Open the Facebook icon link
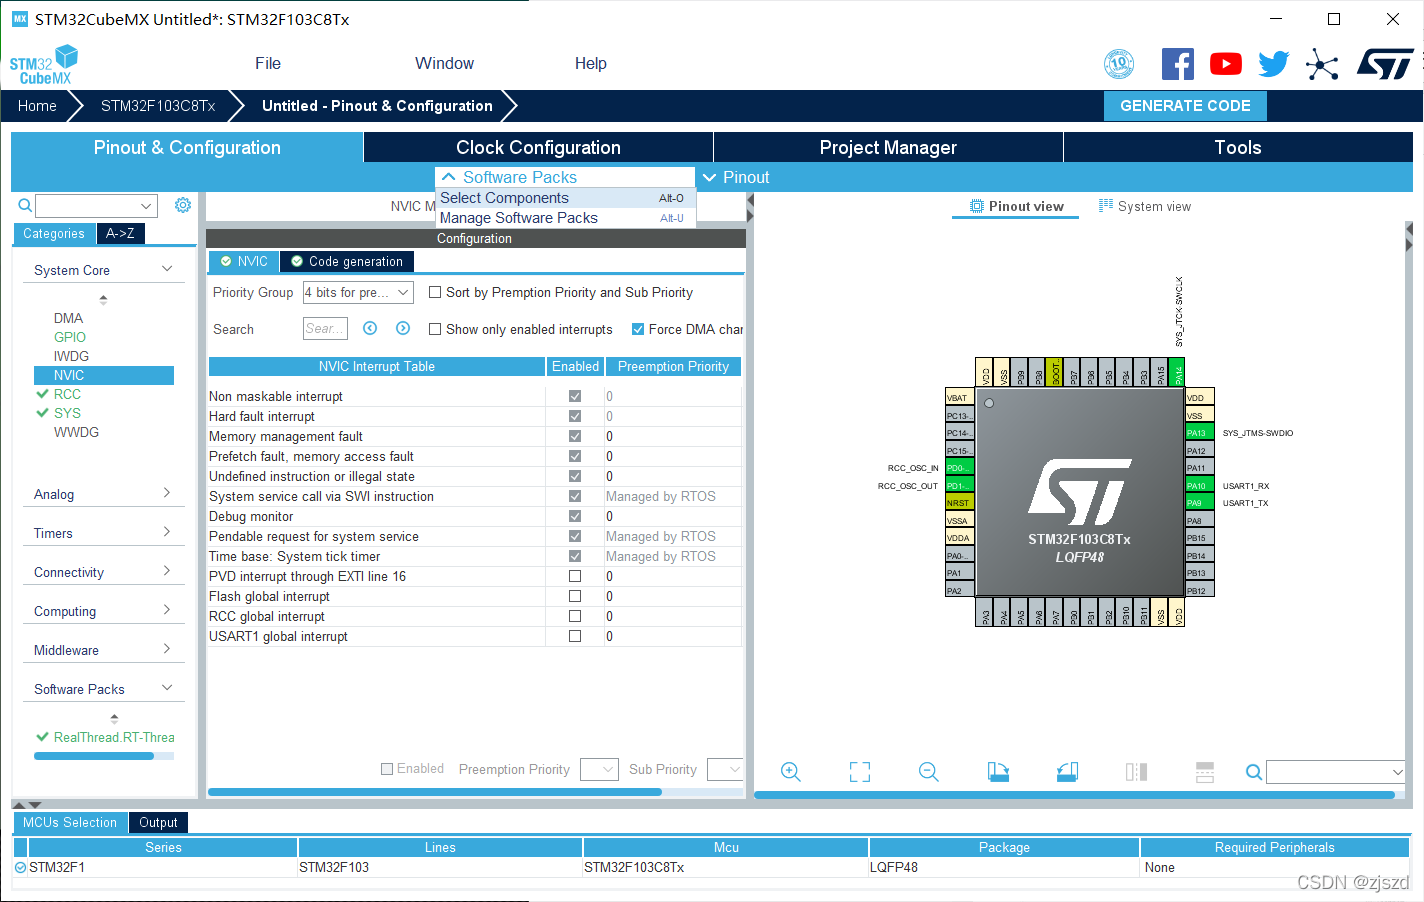Image resolution: width=1424 pixels, height=902 pixels. tap(1177, 64)
